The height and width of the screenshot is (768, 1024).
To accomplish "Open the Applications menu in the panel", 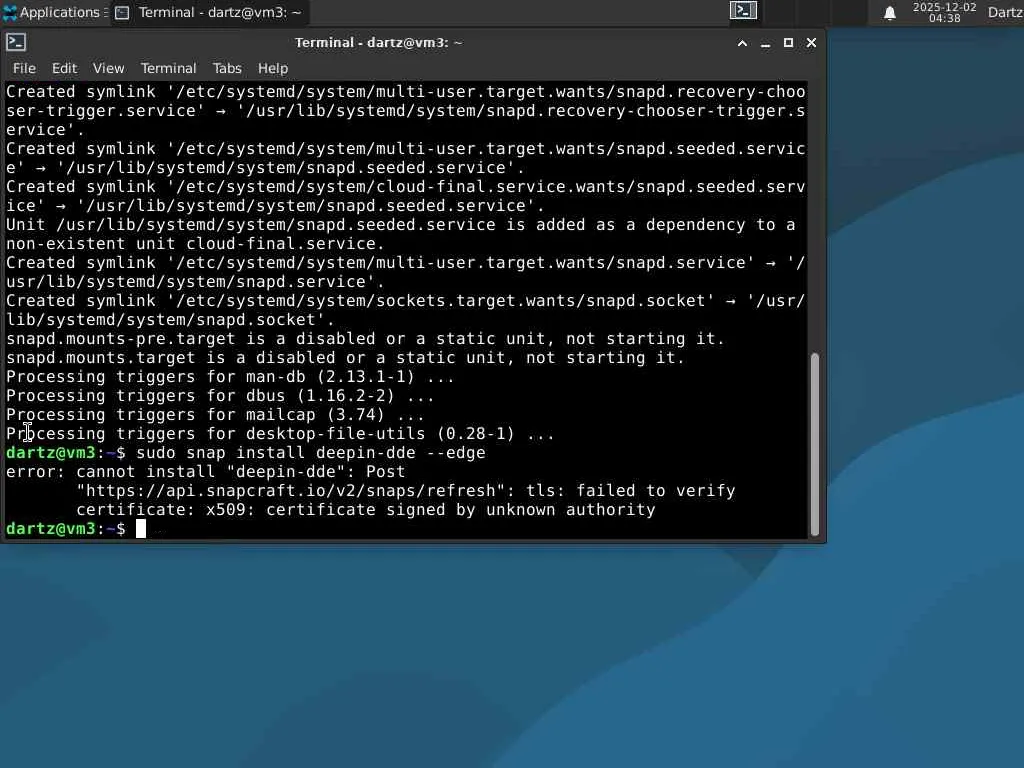I will (55, 12).
